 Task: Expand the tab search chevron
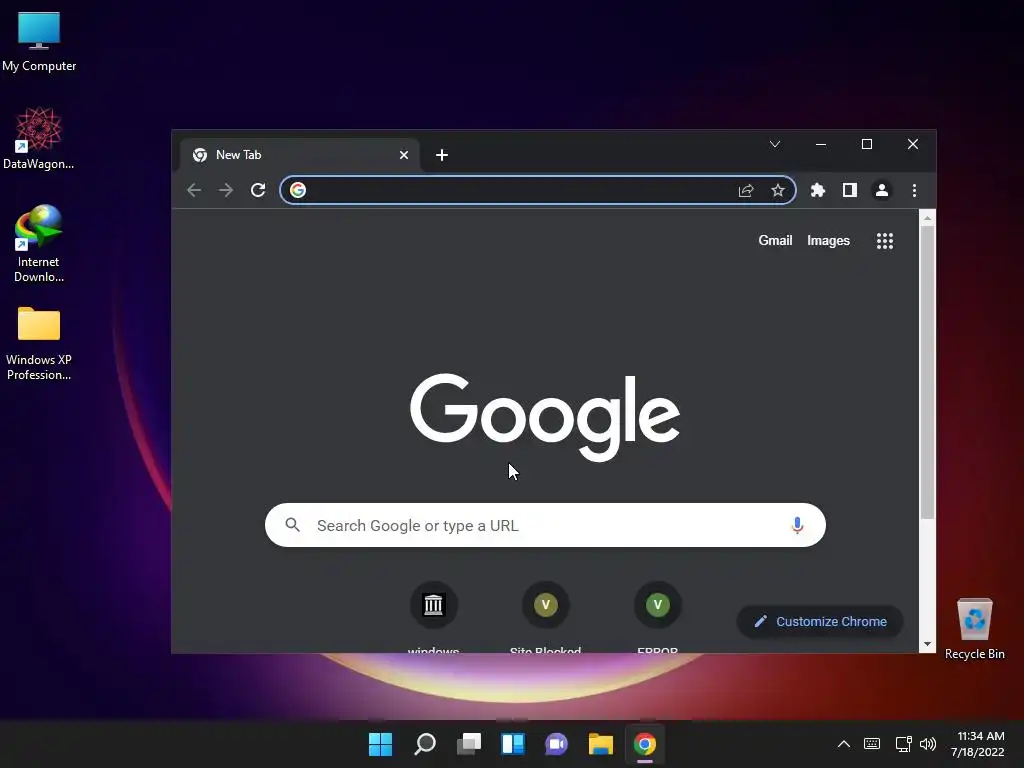pyautogui.click(x=775, y=144)
